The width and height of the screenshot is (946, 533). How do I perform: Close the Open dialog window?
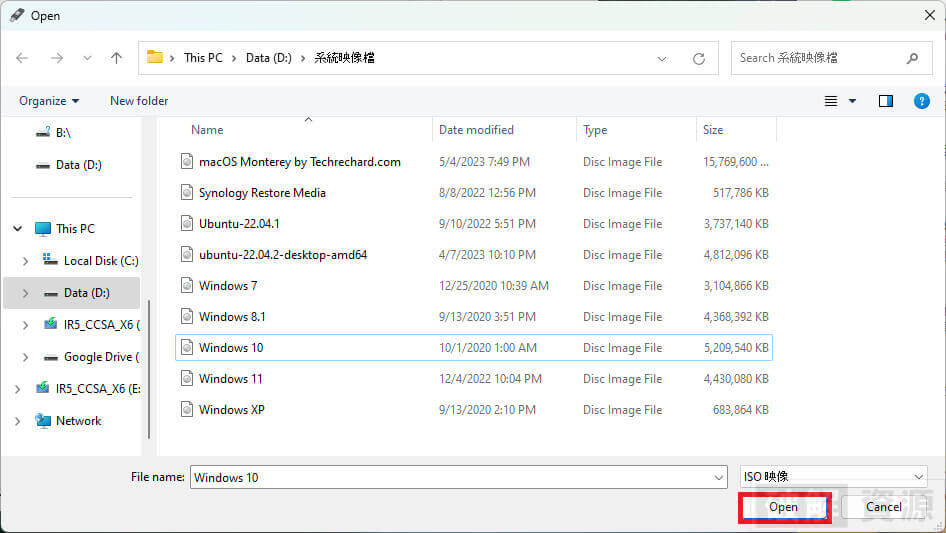(930, 15)
